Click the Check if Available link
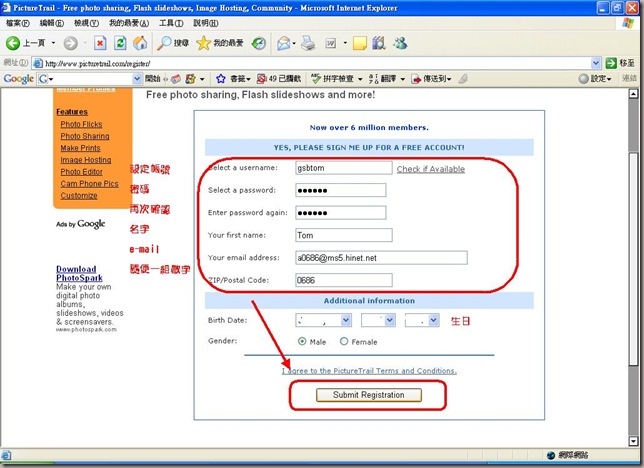The image size is (644, 468). [x=430, y=169]
